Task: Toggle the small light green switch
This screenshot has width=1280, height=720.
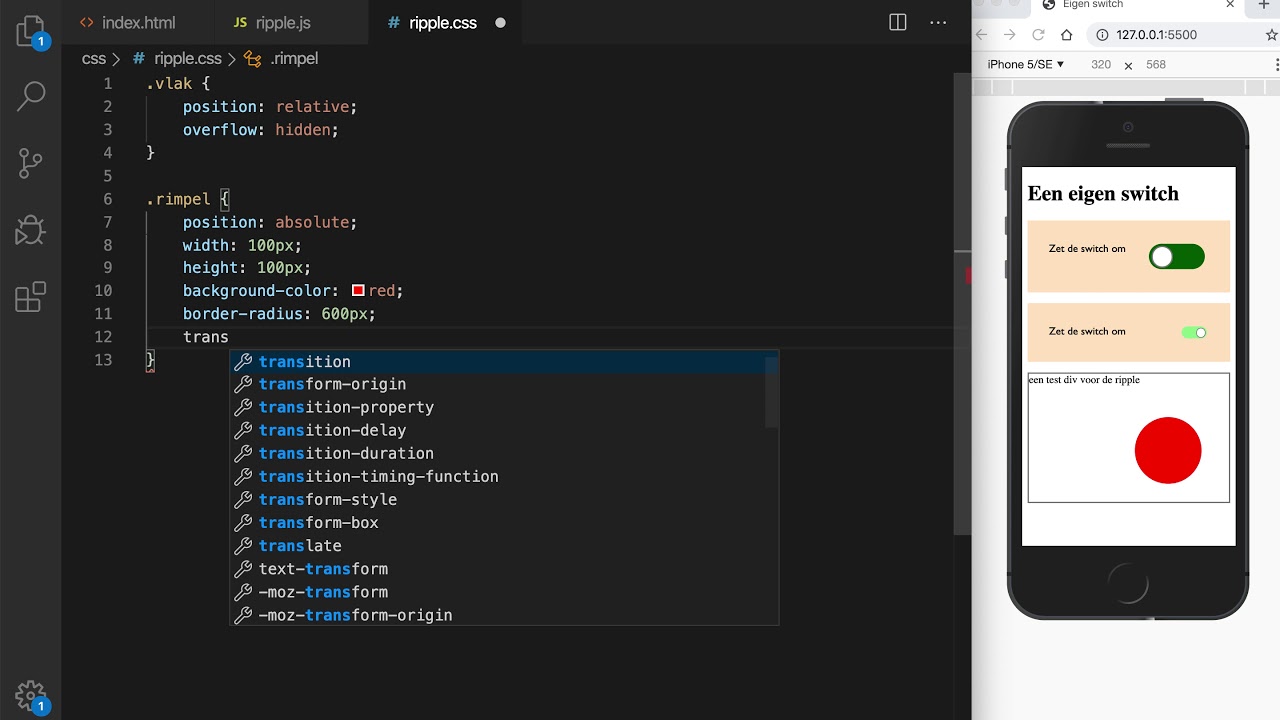Action: click(1194, 332)
